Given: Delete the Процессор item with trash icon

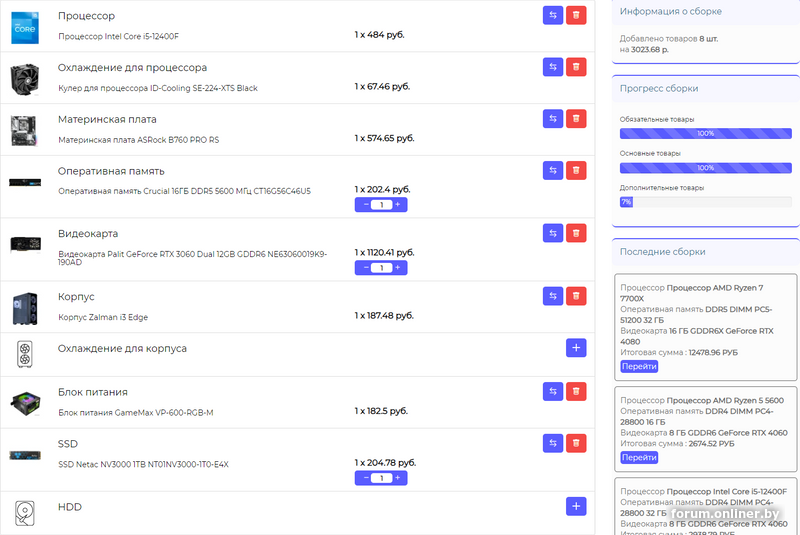Looking at the screenshot, I should [x=576, y=16].
